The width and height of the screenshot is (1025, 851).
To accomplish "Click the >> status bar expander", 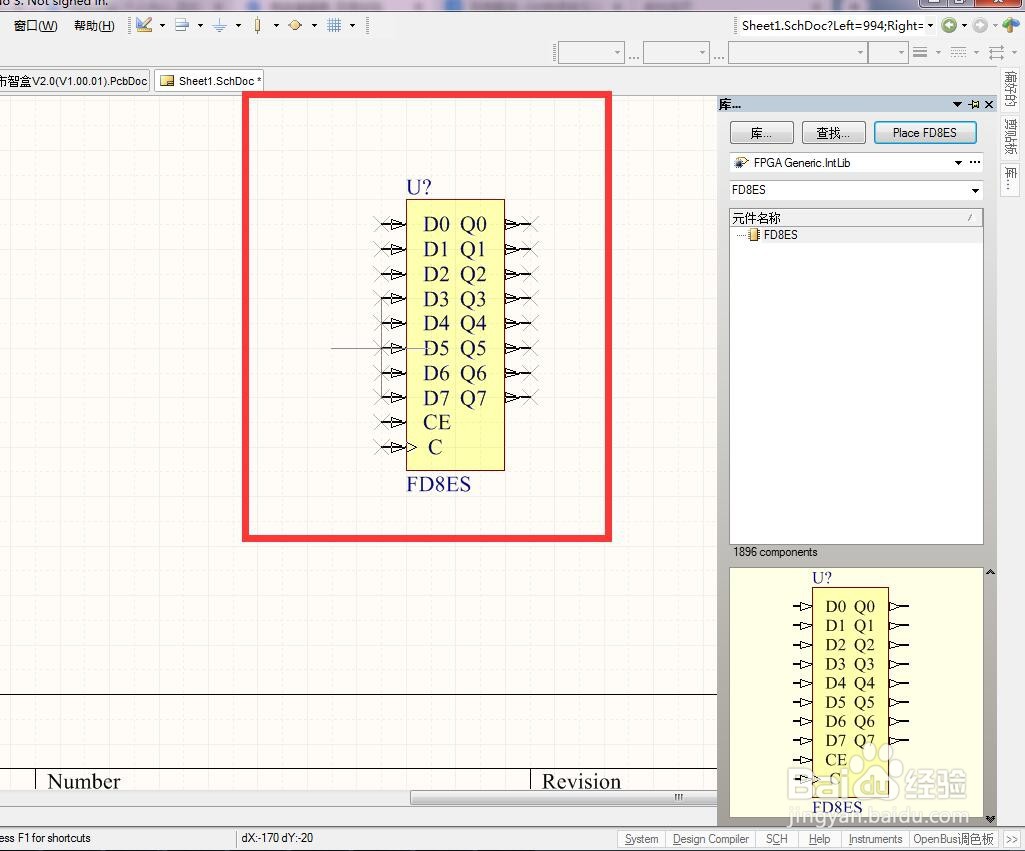I will (x=1011, y=839).
